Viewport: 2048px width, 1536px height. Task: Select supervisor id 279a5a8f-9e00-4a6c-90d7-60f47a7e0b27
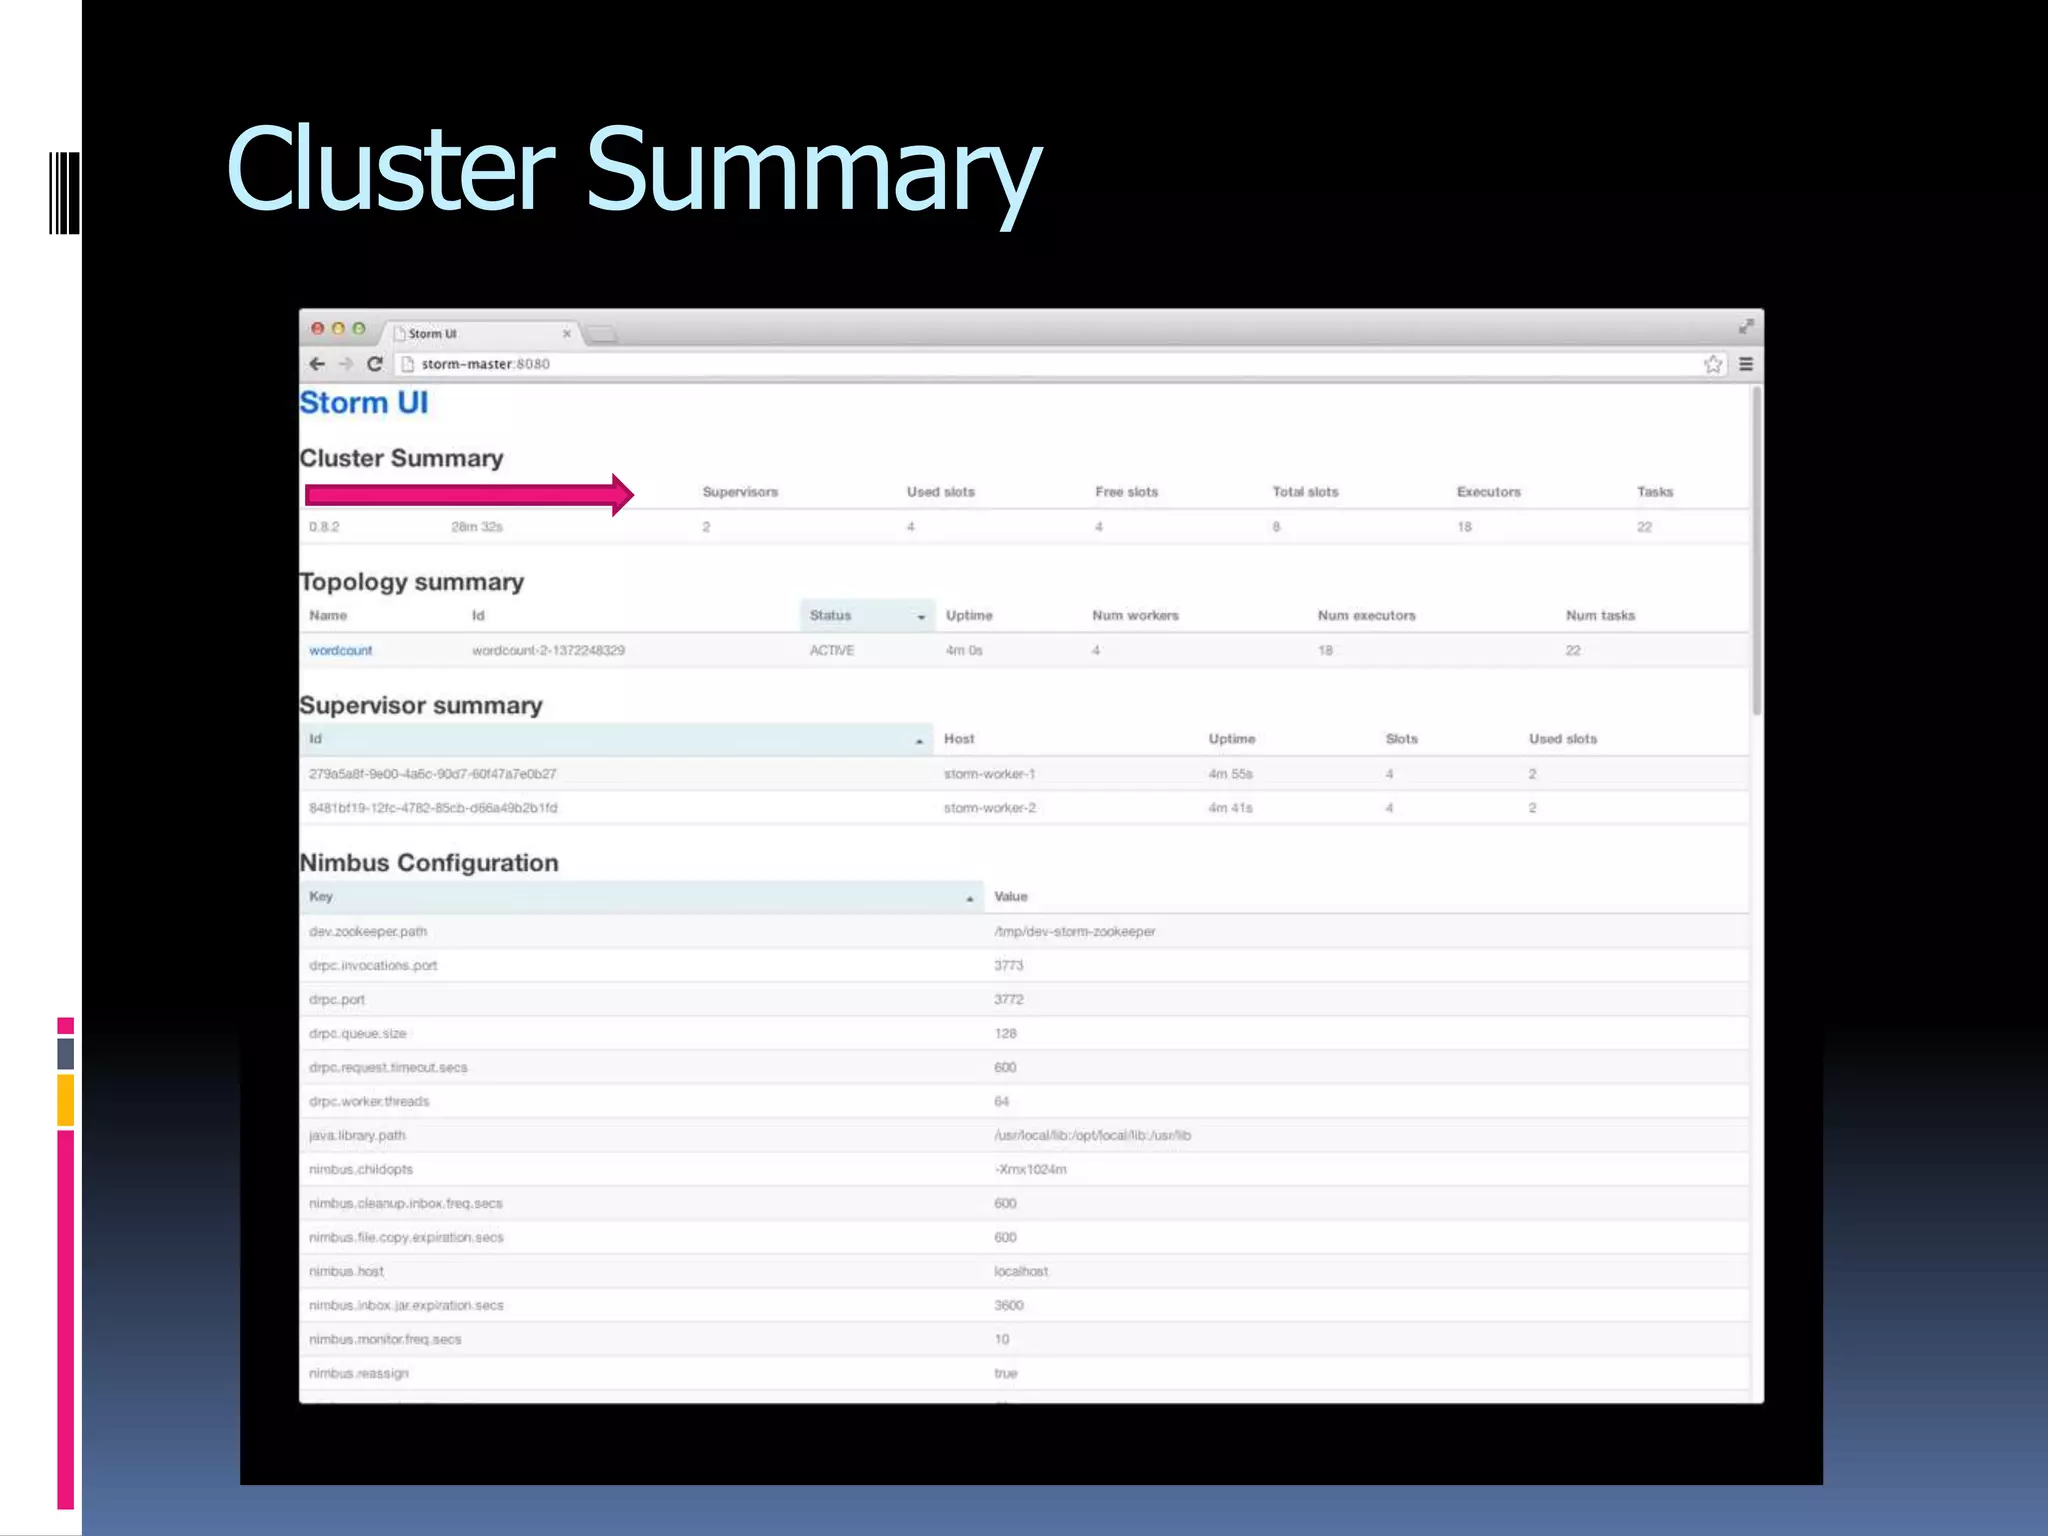(433, 774)
